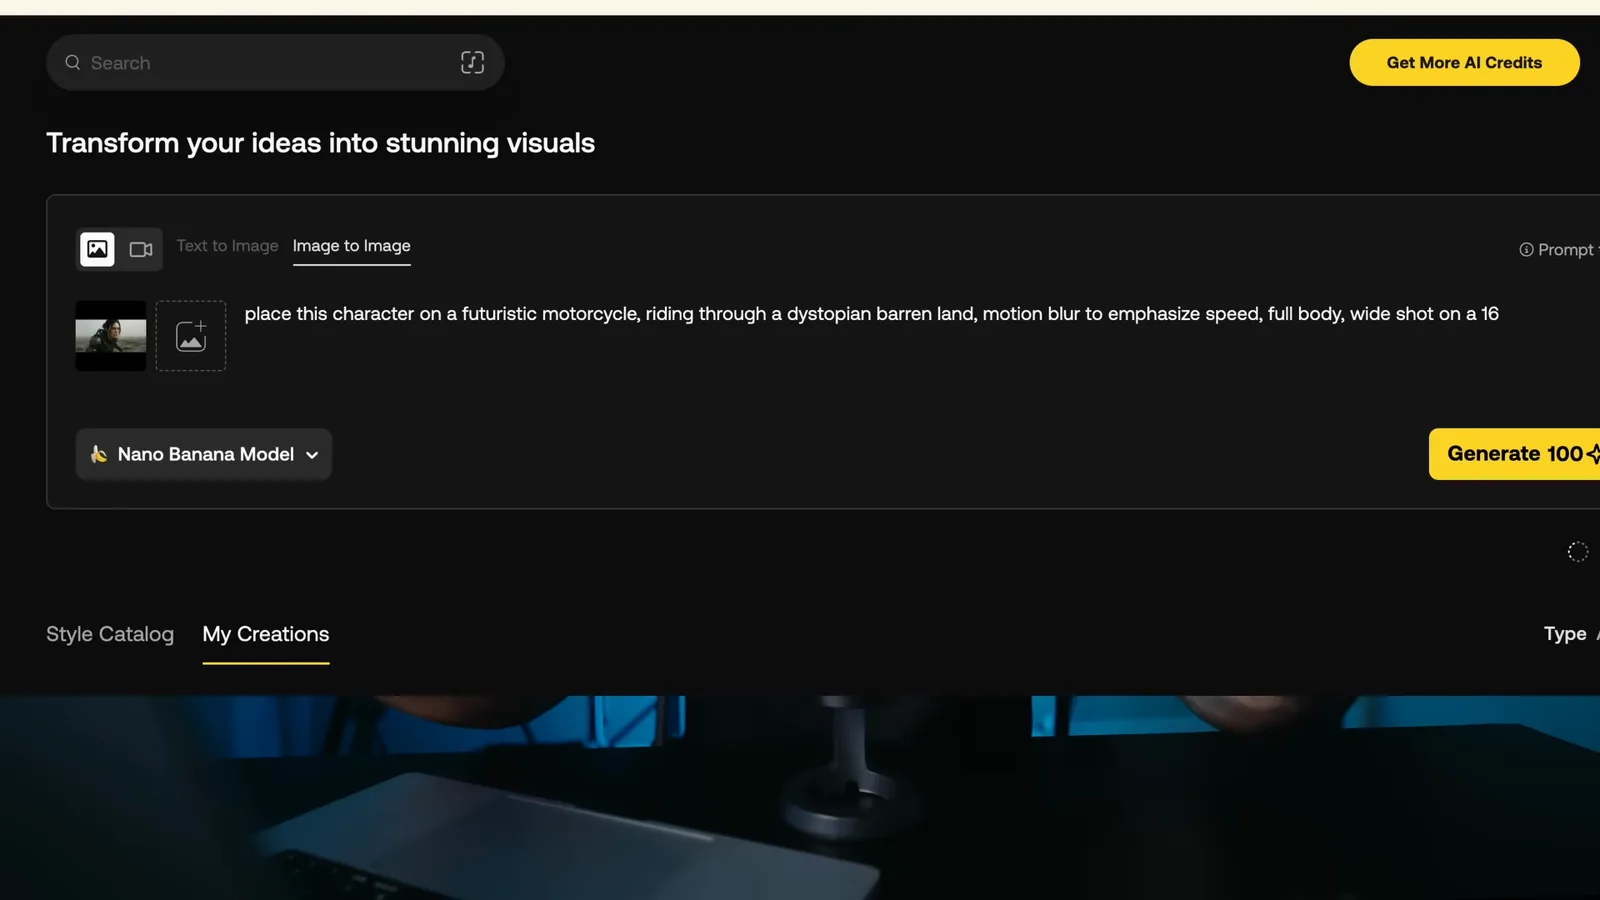Expand the Nano Banana Model dropdown
The height and width of the screenshot is (900, 1600).
click(204, 454)
